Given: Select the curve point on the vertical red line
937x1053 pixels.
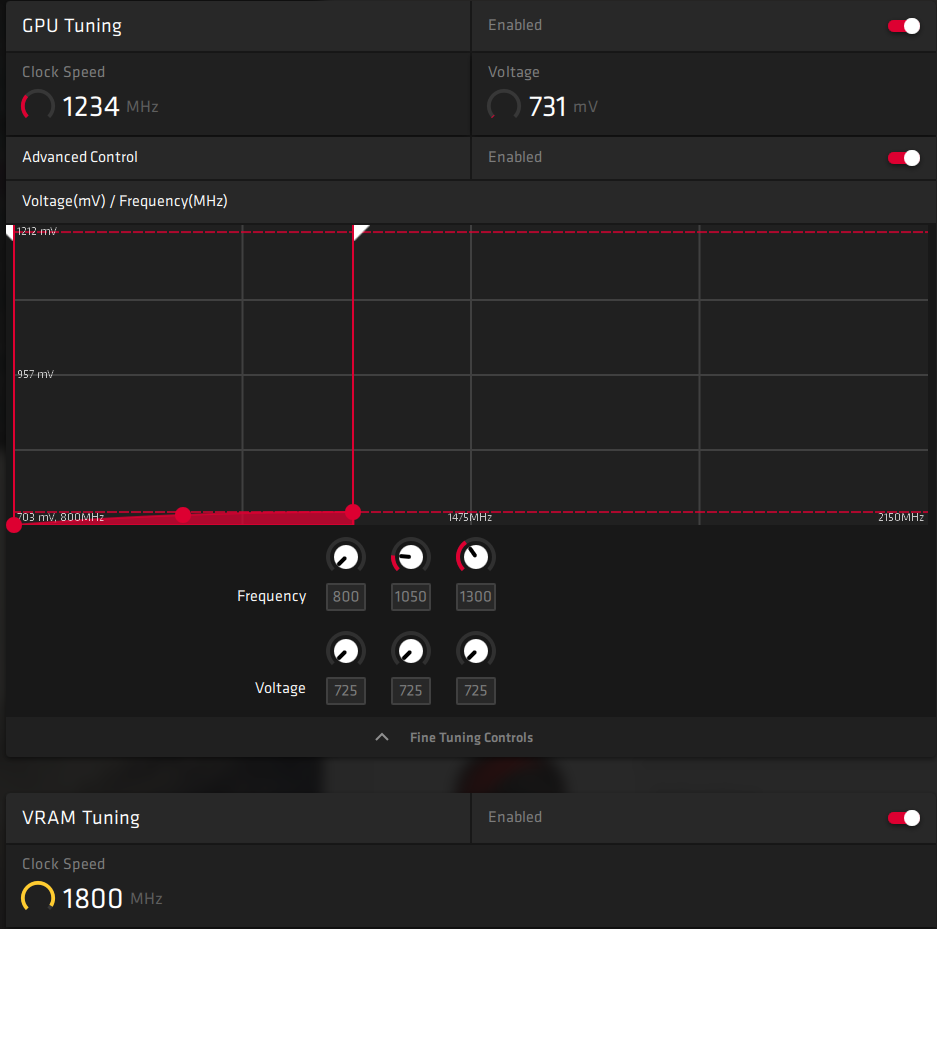Looking at the screenshot, I should pos(353,512).
